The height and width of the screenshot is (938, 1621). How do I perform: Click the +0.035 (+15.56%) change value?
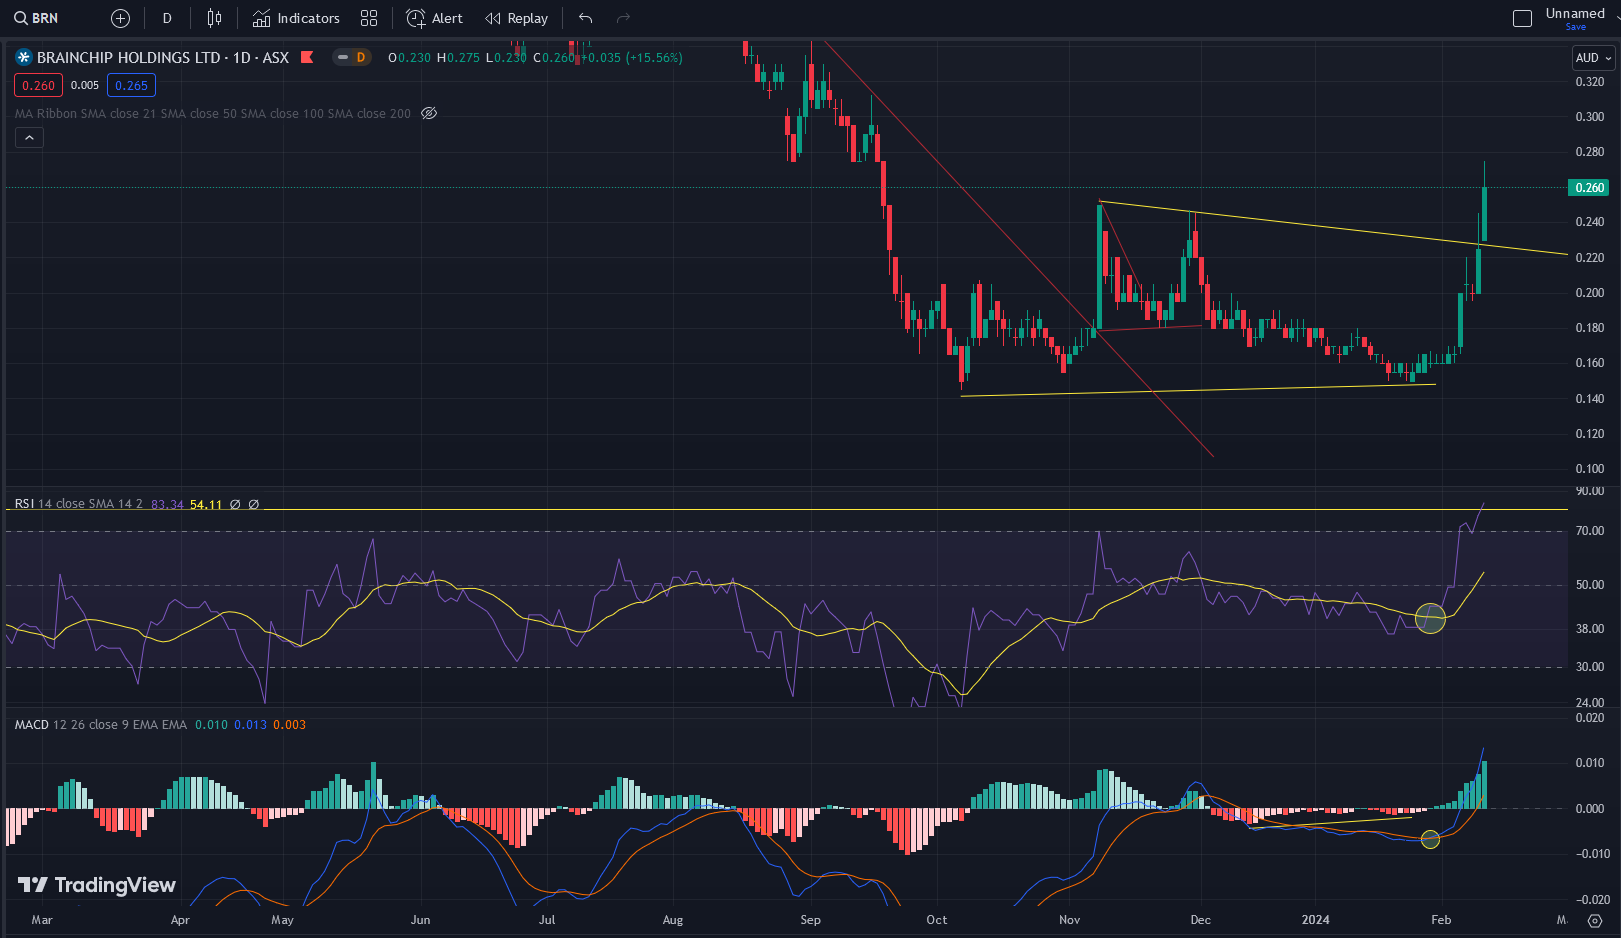pyautogui.click(x=633, y=57)
